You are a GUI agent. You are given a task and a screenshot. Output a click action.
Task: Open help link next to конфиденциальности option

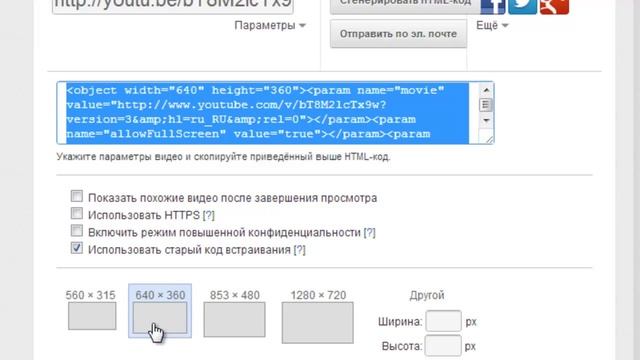coord(369,233)
